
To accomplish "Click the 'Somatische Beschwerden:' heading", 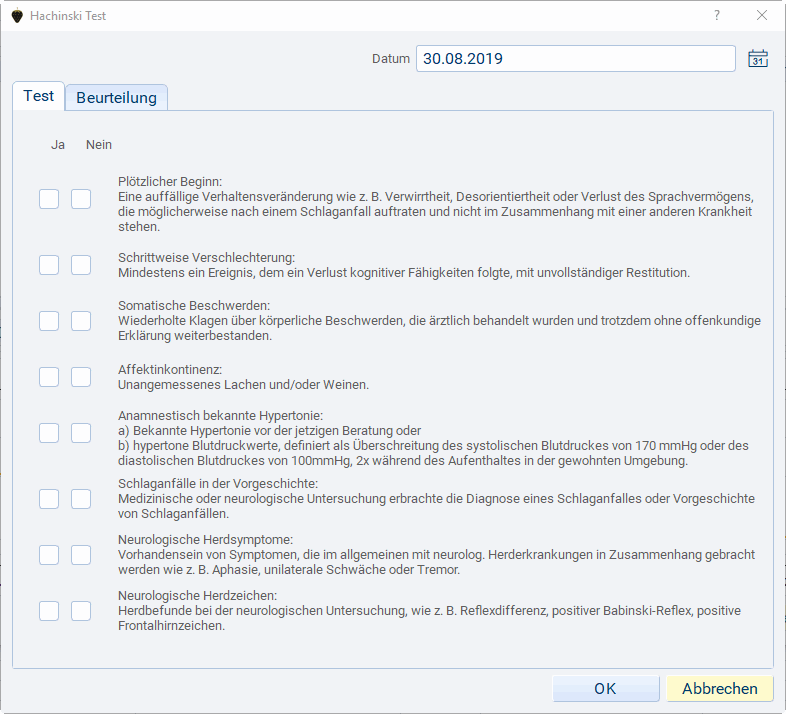I will pyautogui.click(x=194, y=306).
